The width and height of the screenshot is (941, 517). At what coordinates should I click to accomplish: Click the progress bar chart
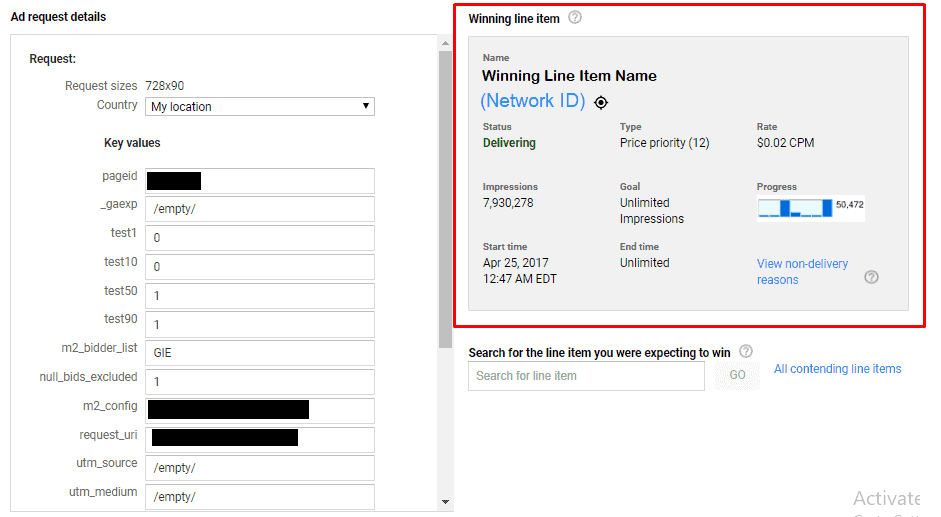pos(795,207)
